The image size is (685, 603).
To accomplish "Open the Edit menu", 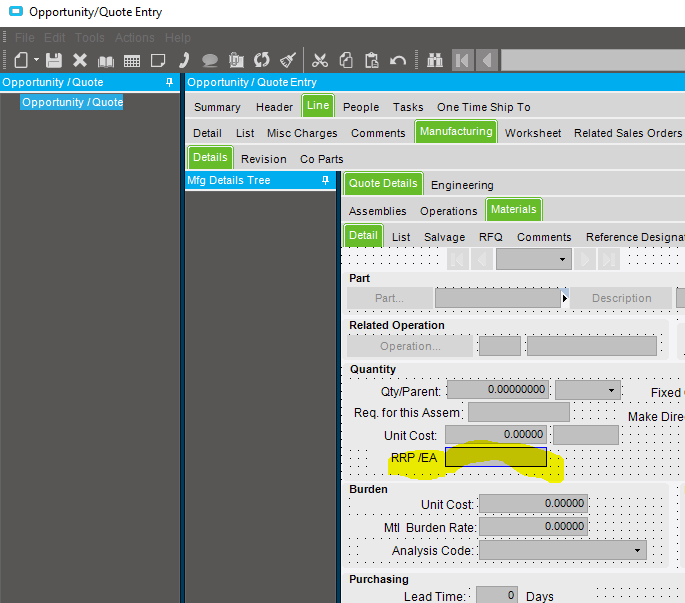I will point(55,38).
